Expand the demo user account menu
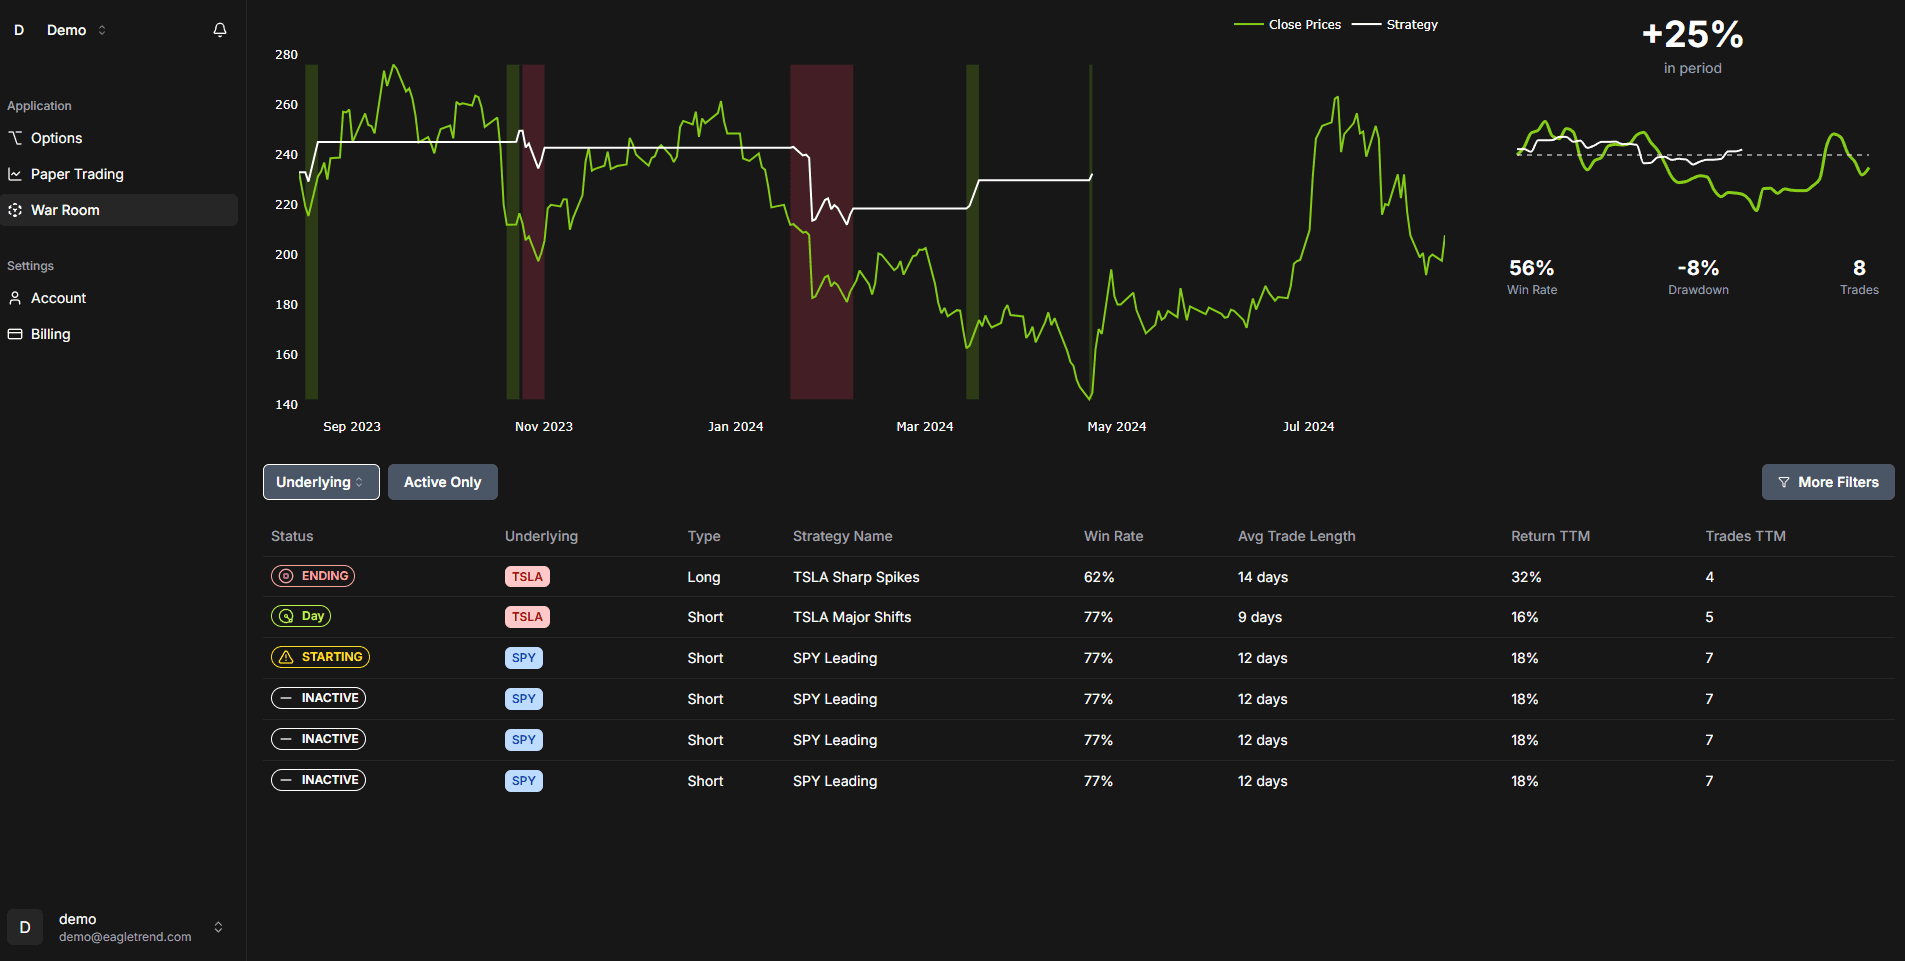1905x961 pixels. tap(218, 927)
